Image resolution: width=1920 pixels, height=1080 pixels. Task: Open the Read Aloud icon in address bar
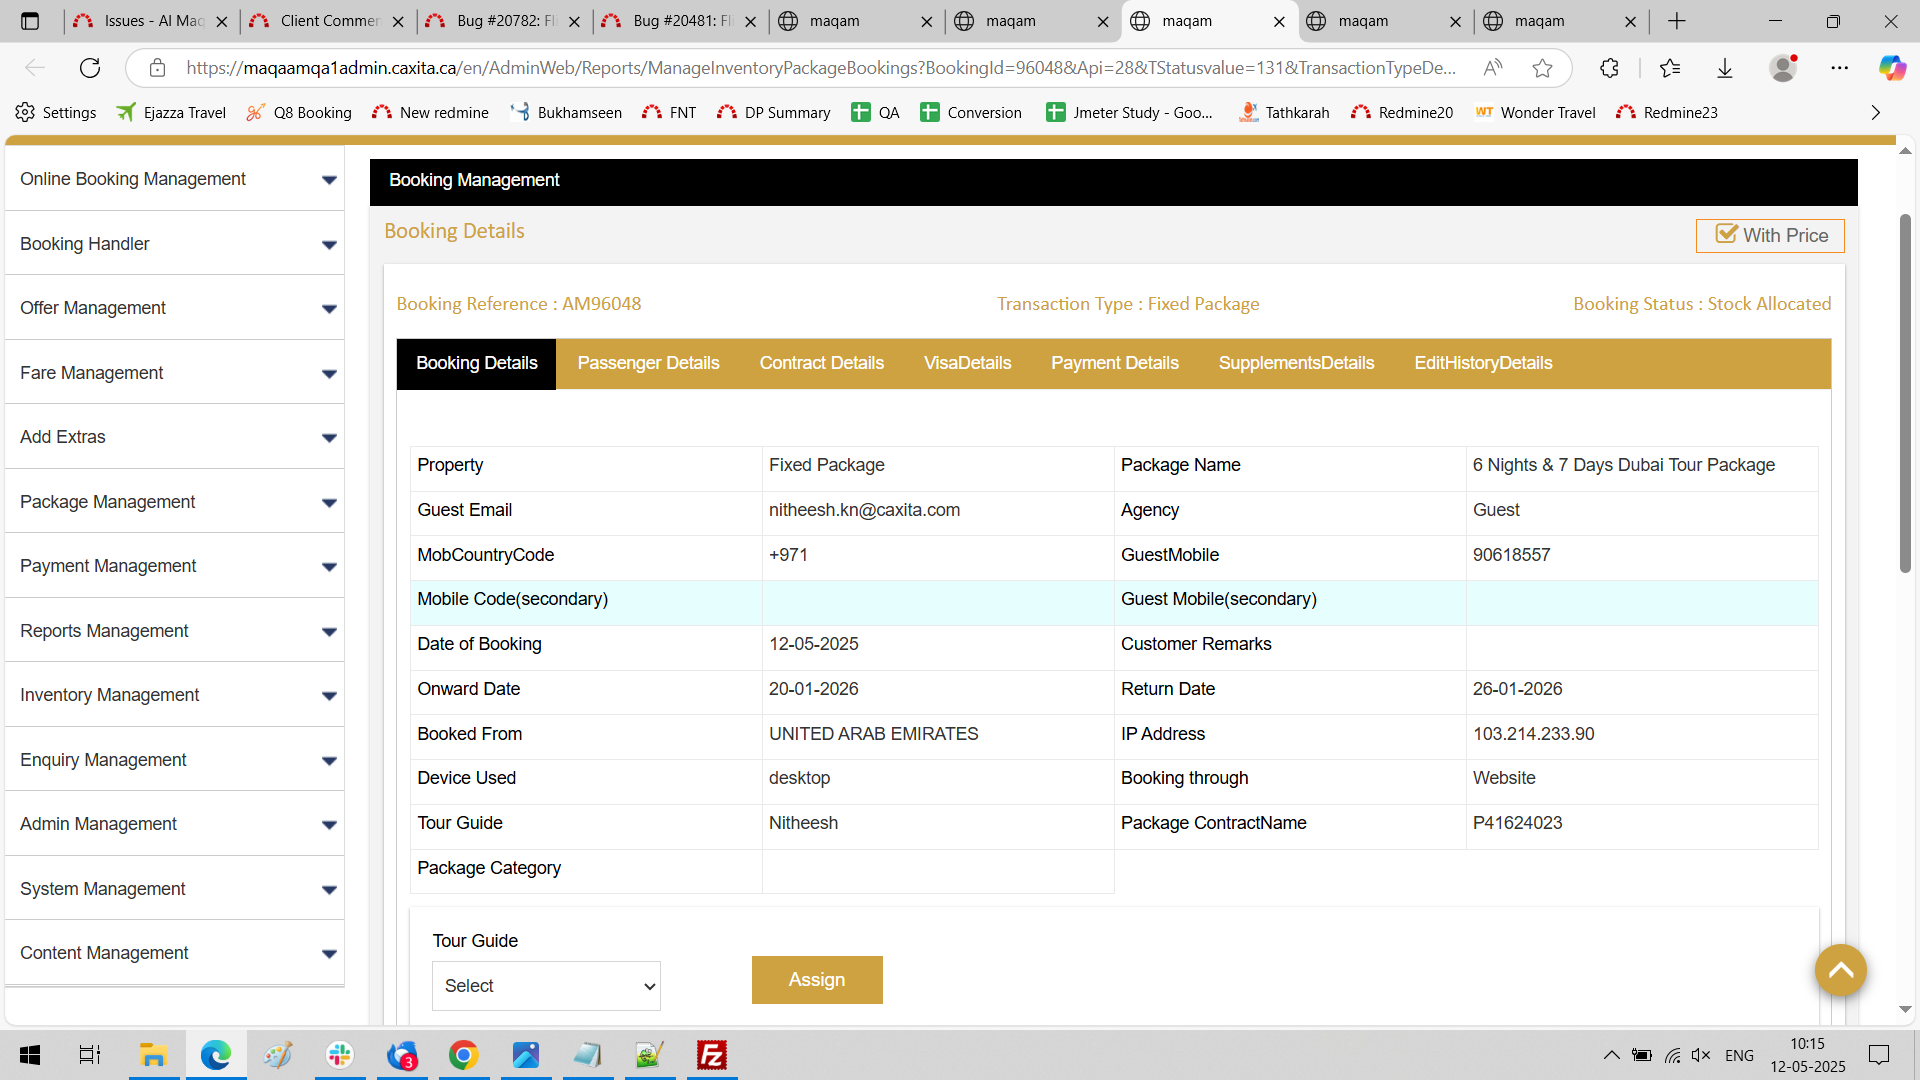coord(1493,68)
